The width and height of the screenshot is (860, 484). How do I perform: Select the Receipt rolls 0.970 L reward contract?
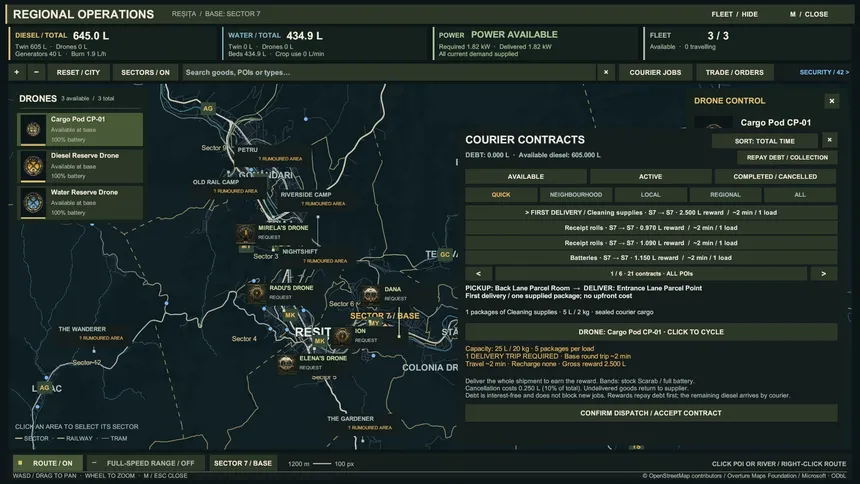[x=651, y=228]
